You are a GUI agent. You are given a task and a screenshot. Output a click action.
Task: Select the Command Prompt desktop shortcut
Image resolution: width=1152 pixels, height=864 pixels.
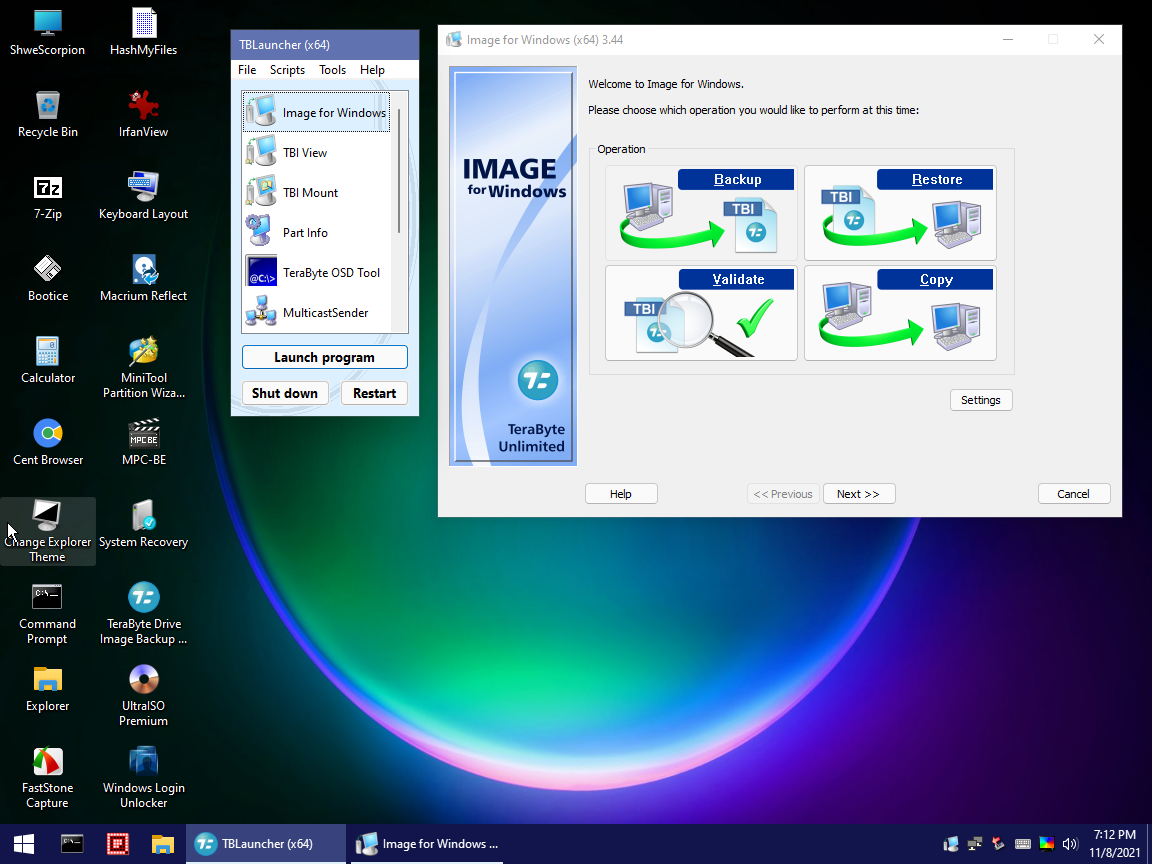(x=48, y=614)
